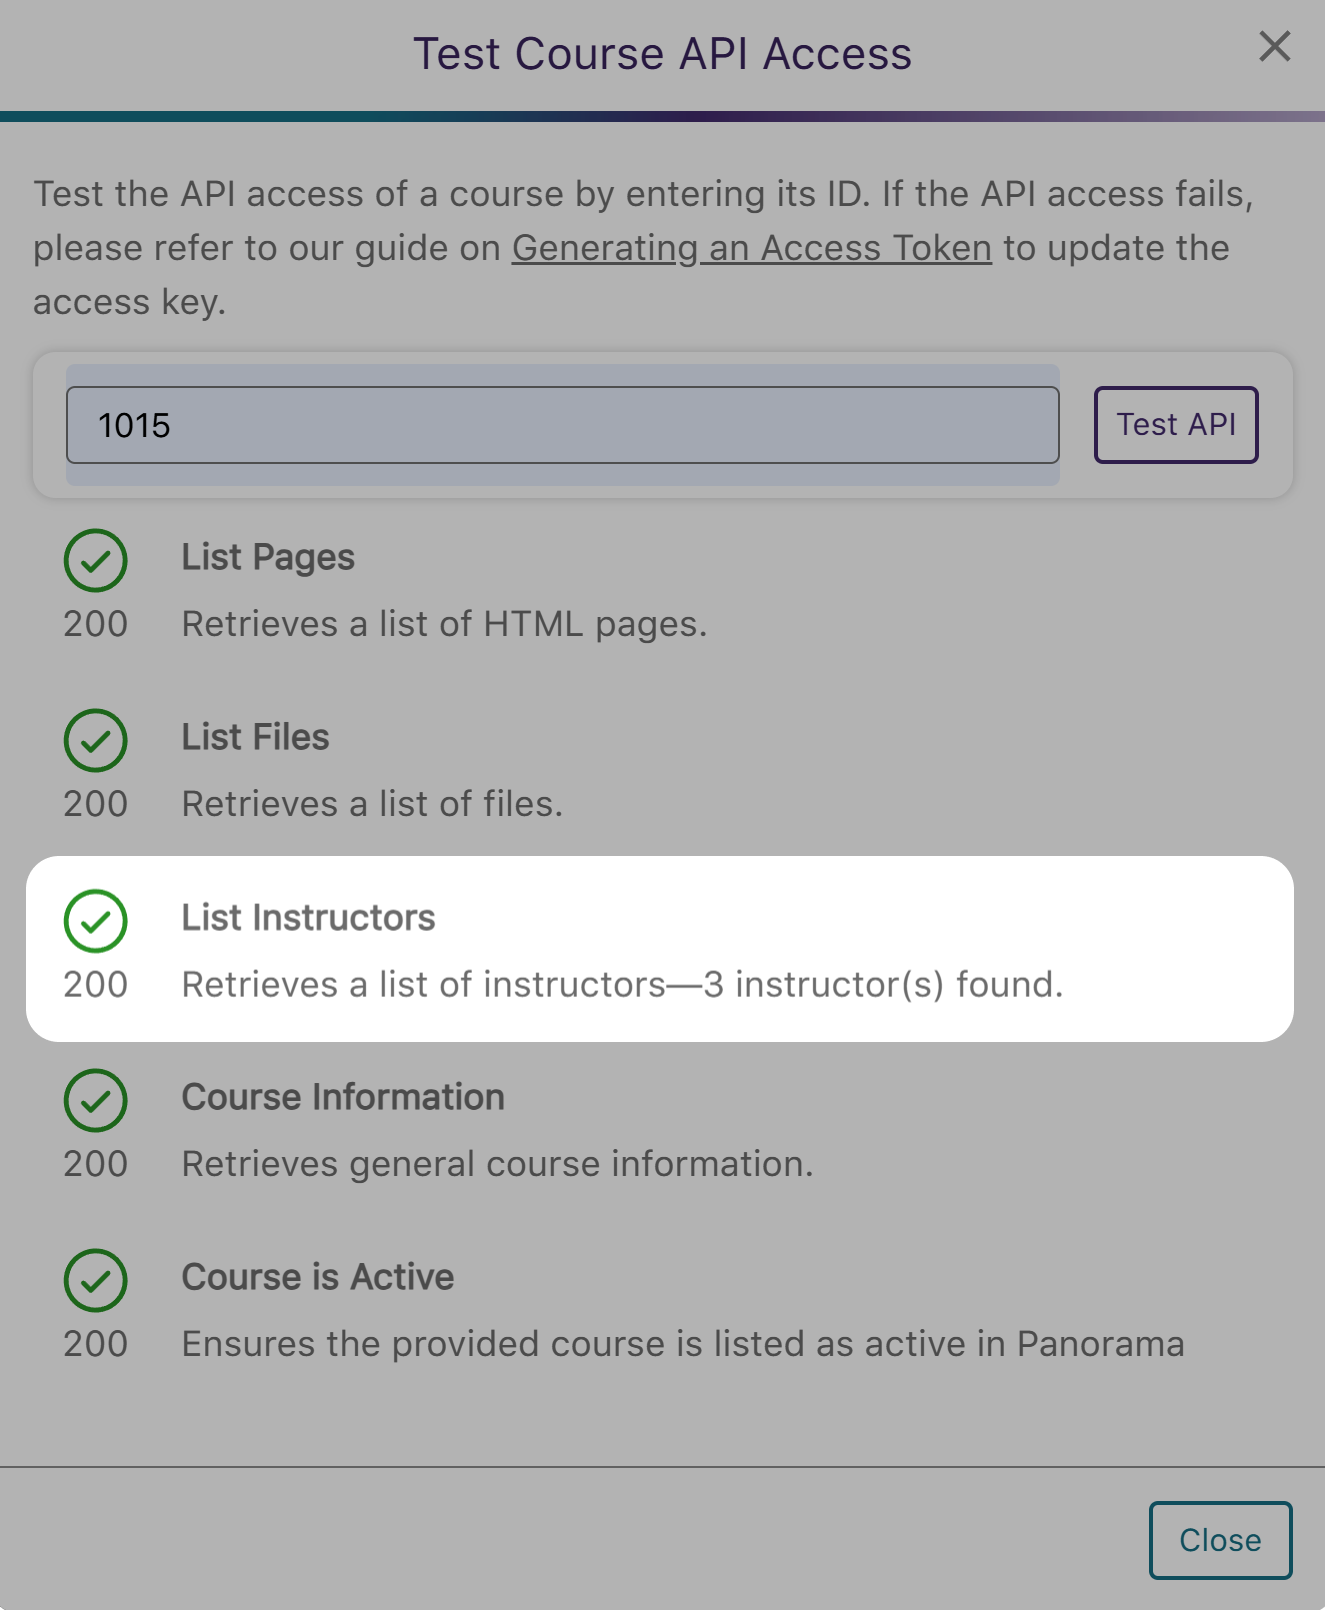Image resolution: width=1325 pixels, height=1610 pixels.
Task: Click the 200 status code under Course Information
Action: coord(95,1164)
